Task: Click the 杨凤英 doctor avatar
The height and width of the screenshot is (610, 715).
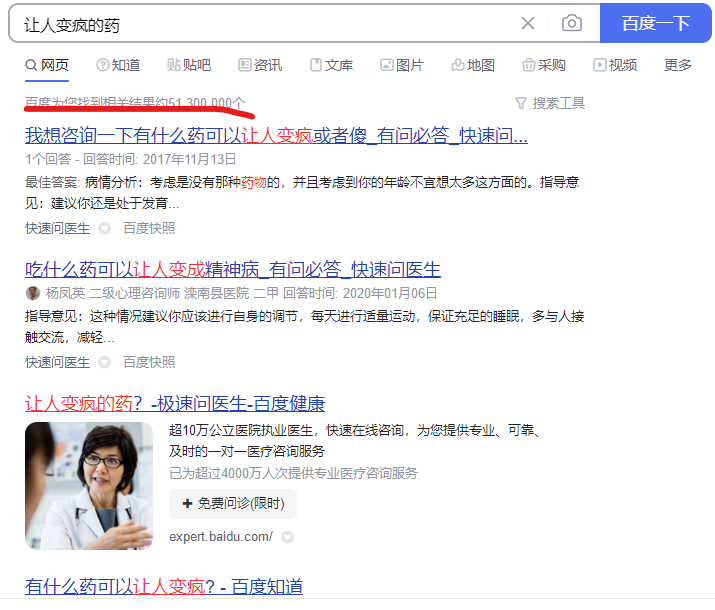Action: click(x=32, y=293)
